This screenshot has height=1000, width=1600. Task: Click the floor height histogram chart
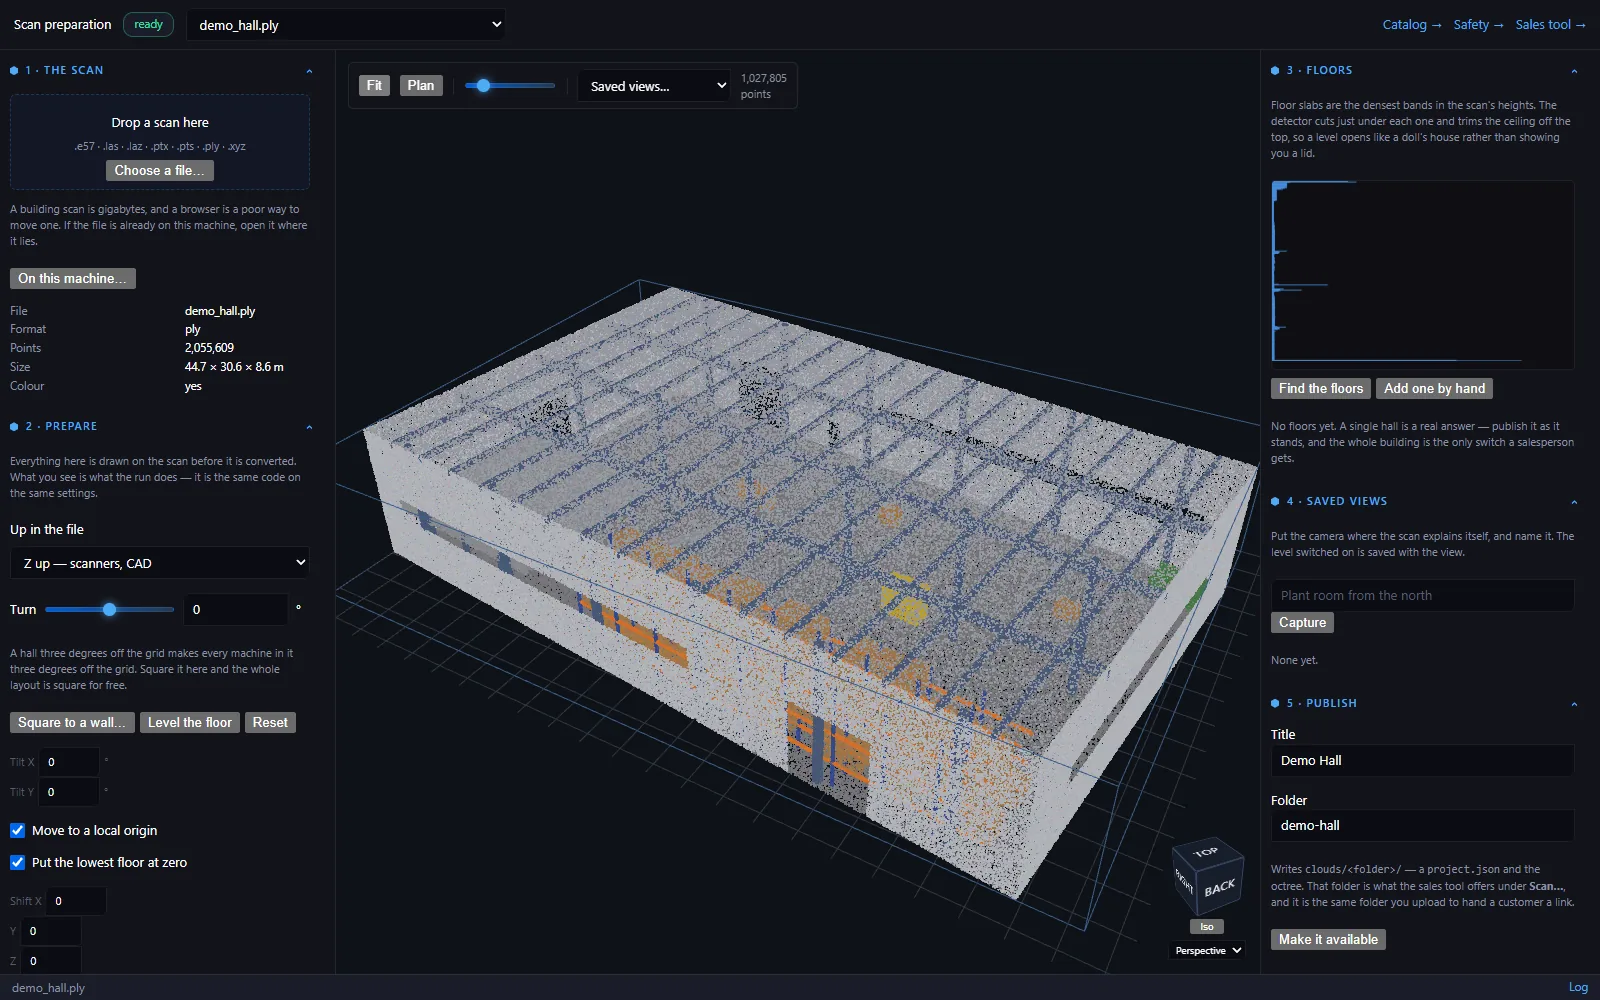click(x=1422, y=275)
